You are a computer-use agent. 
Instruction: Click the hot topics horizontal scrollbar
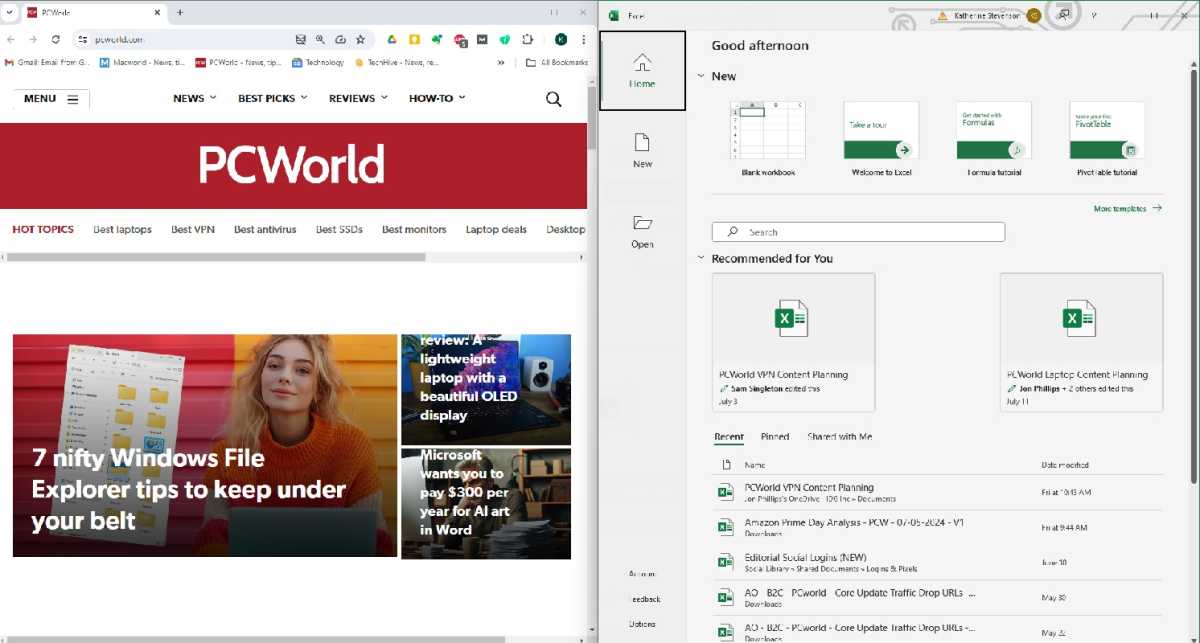click(216, 257)
